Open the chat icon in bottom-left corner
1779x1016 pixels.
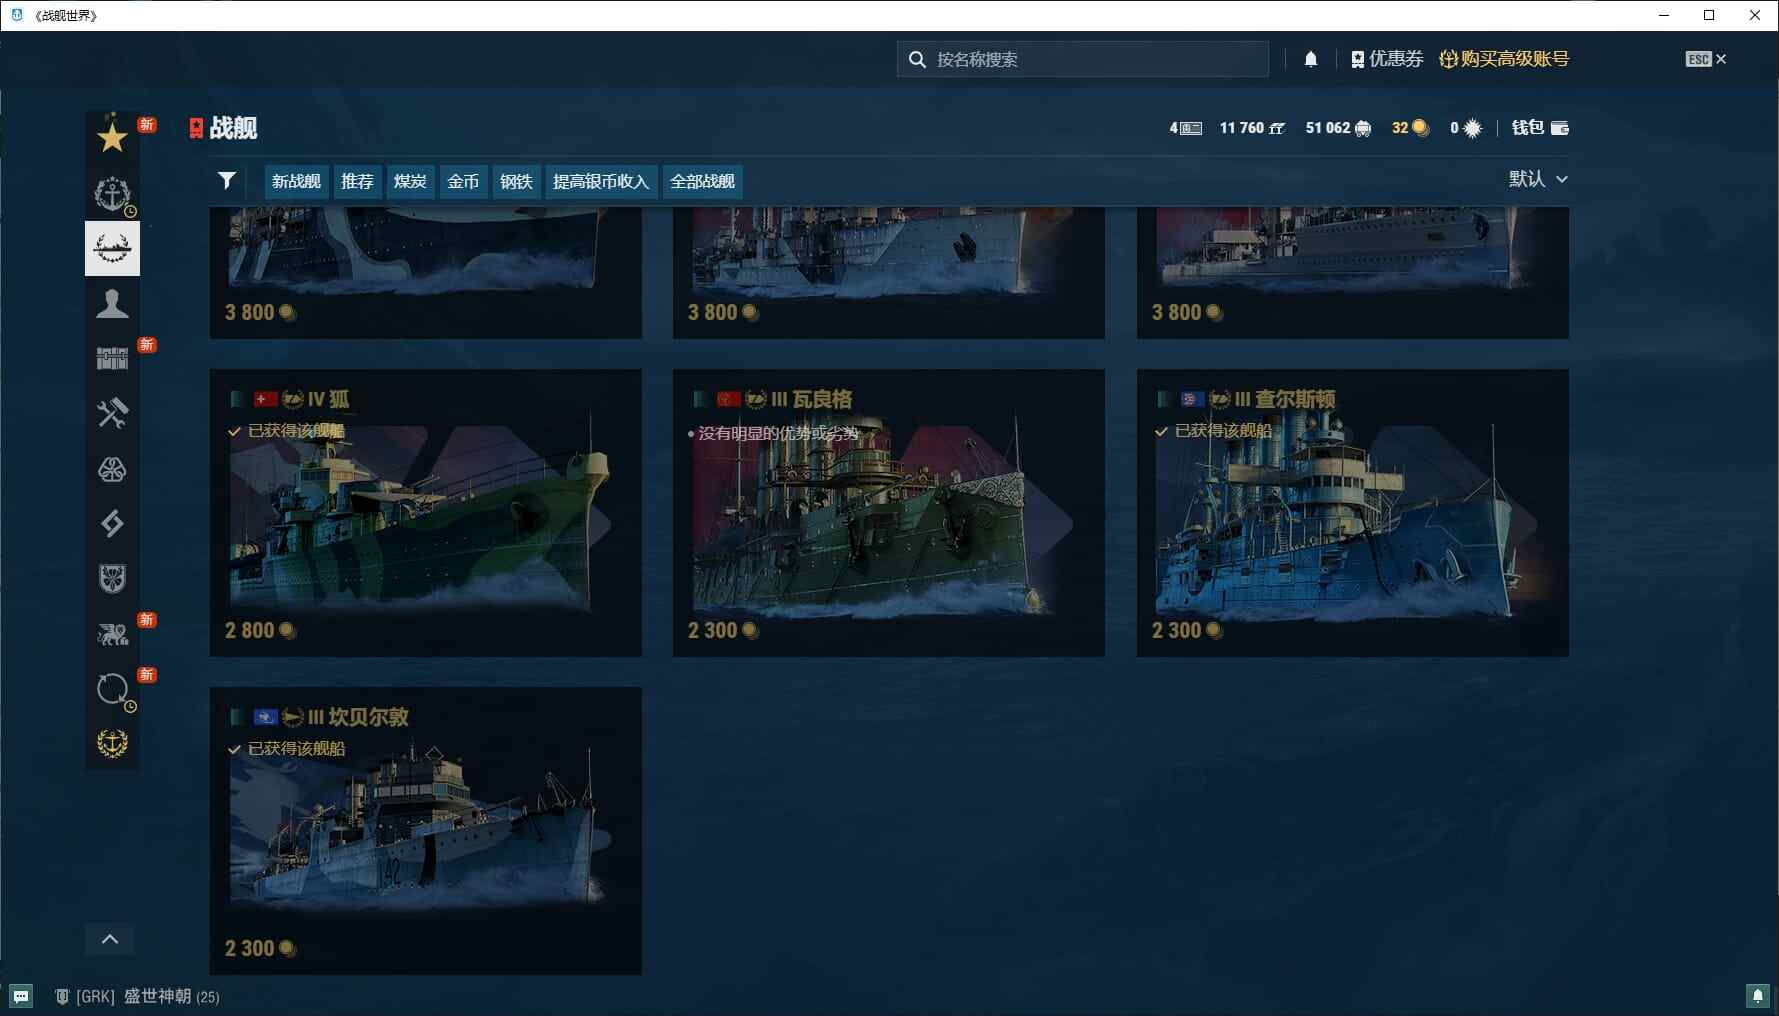(x=21, y=996)
